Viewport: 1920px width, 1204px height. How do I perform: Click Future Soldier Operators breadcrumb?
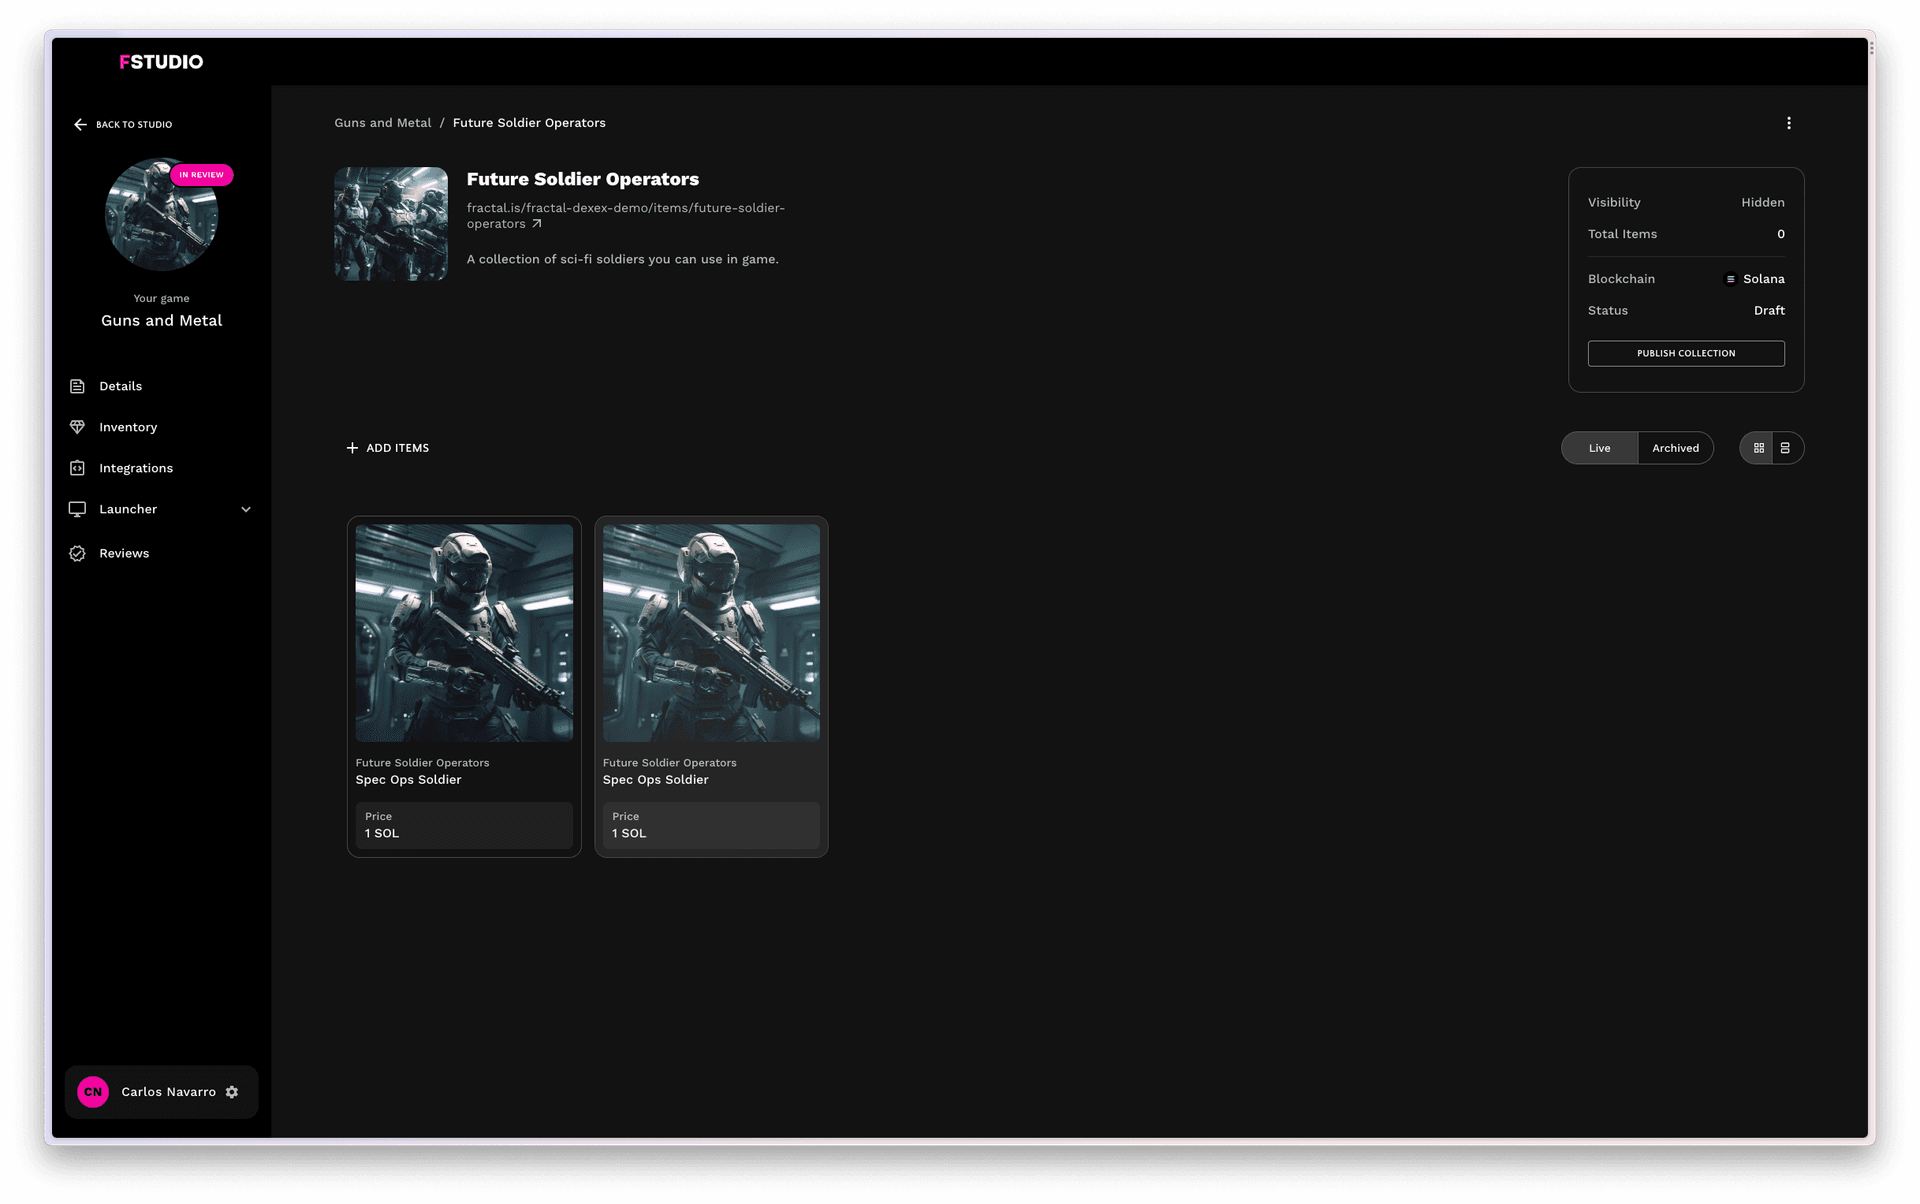click(529, 123)
